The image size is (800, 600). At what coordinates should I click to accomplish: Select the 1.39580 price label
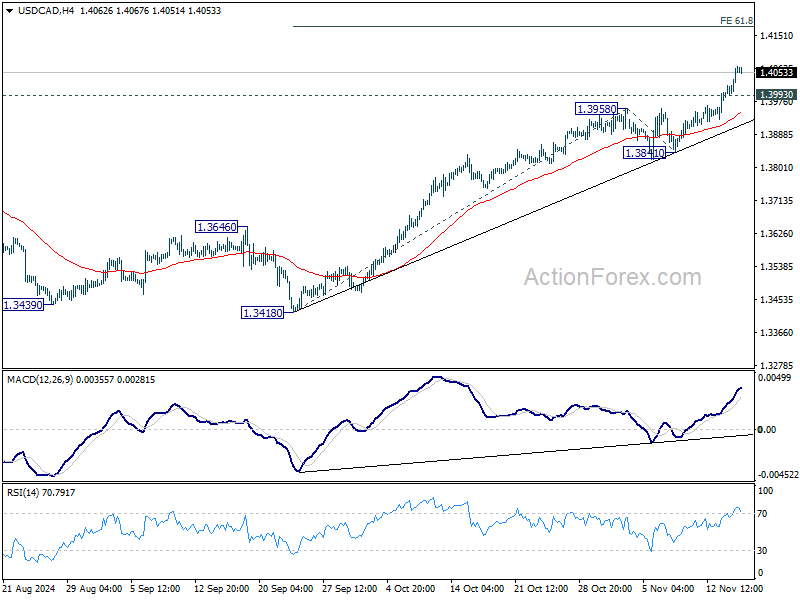point(596,109)
